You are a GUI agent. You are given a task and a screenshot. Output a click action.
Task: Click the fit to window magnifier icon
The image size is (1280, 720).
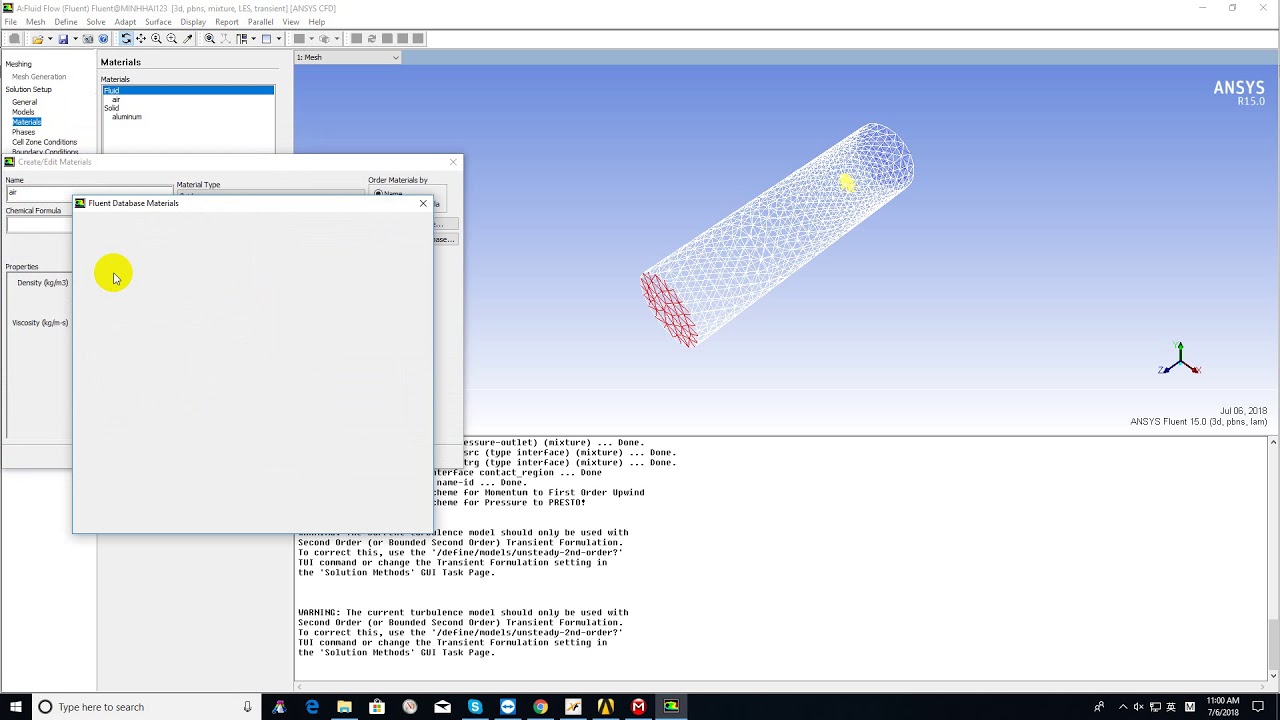pos(210,39)
